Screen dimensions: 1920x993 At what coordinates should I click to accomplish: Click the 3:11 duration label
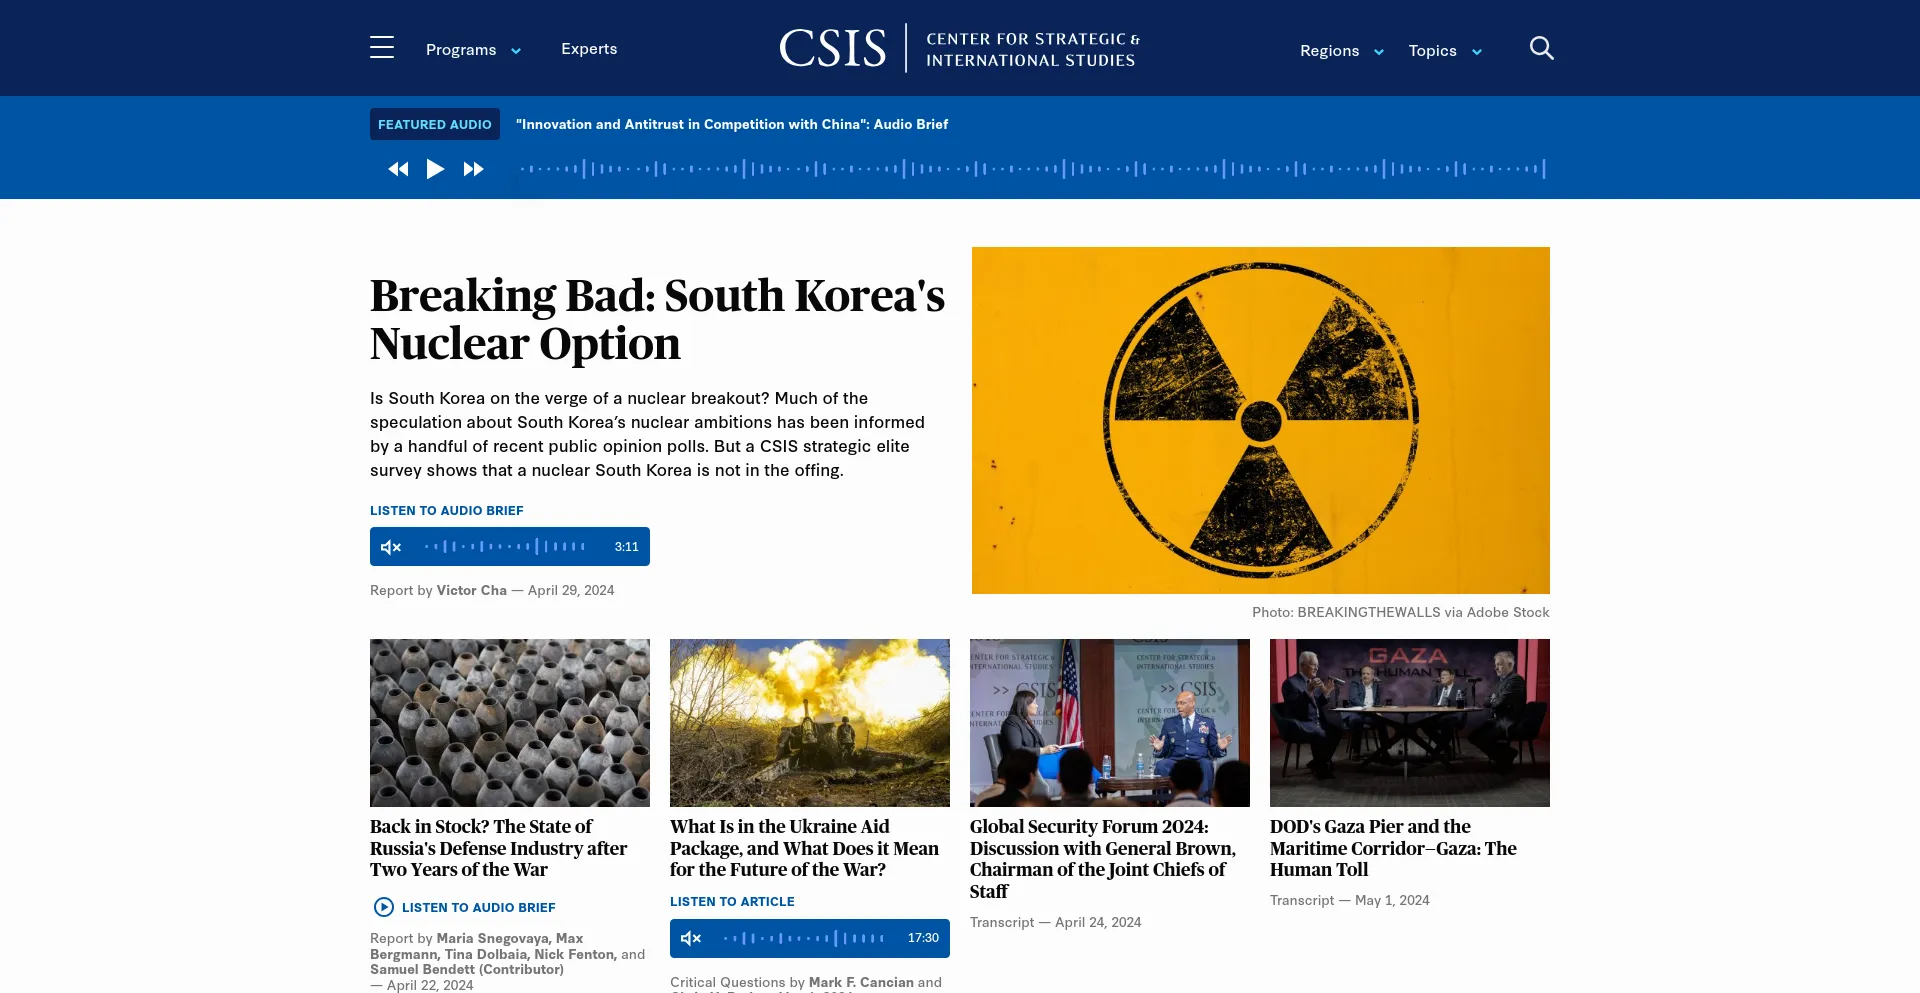click(x=626, y=547)
